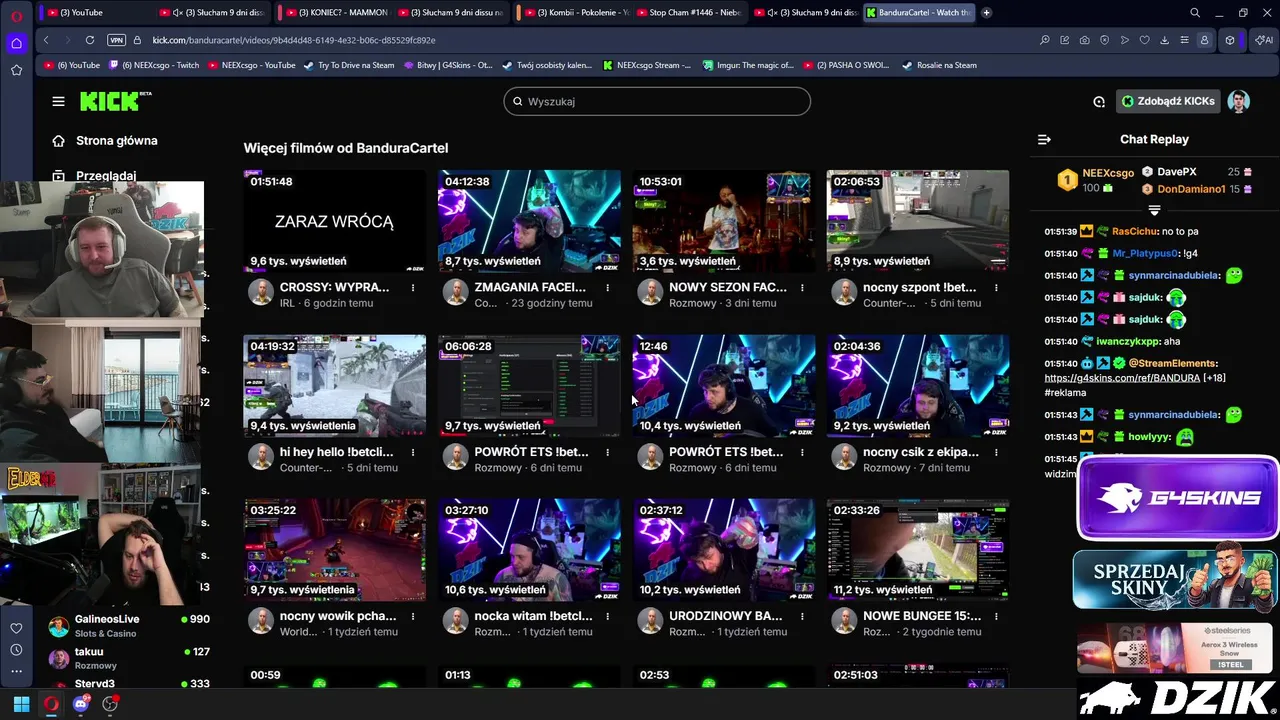Open the CROSSY: WYPRA... video thumbnail
Viewport: 1280px width, 720px height.
[335, 221]
